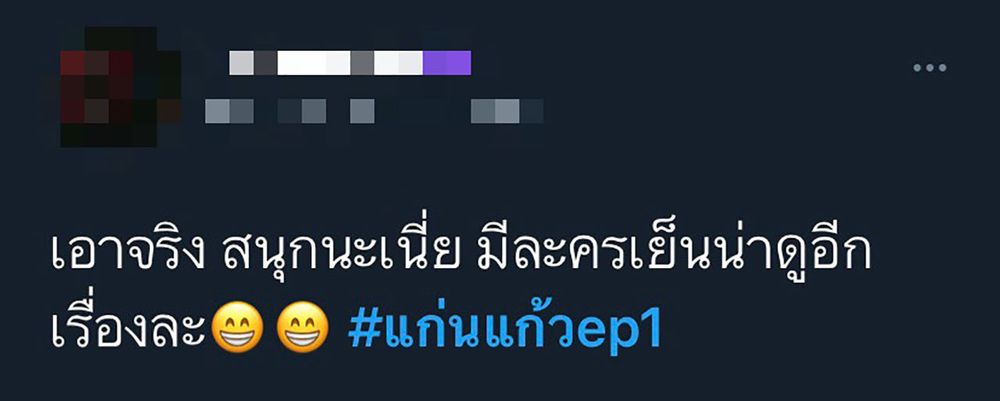The width and height of the screenshot is (1000, 401).
Task: Open the blurred gray username handle
Action: pyautogui.click(x=374, y=111)
